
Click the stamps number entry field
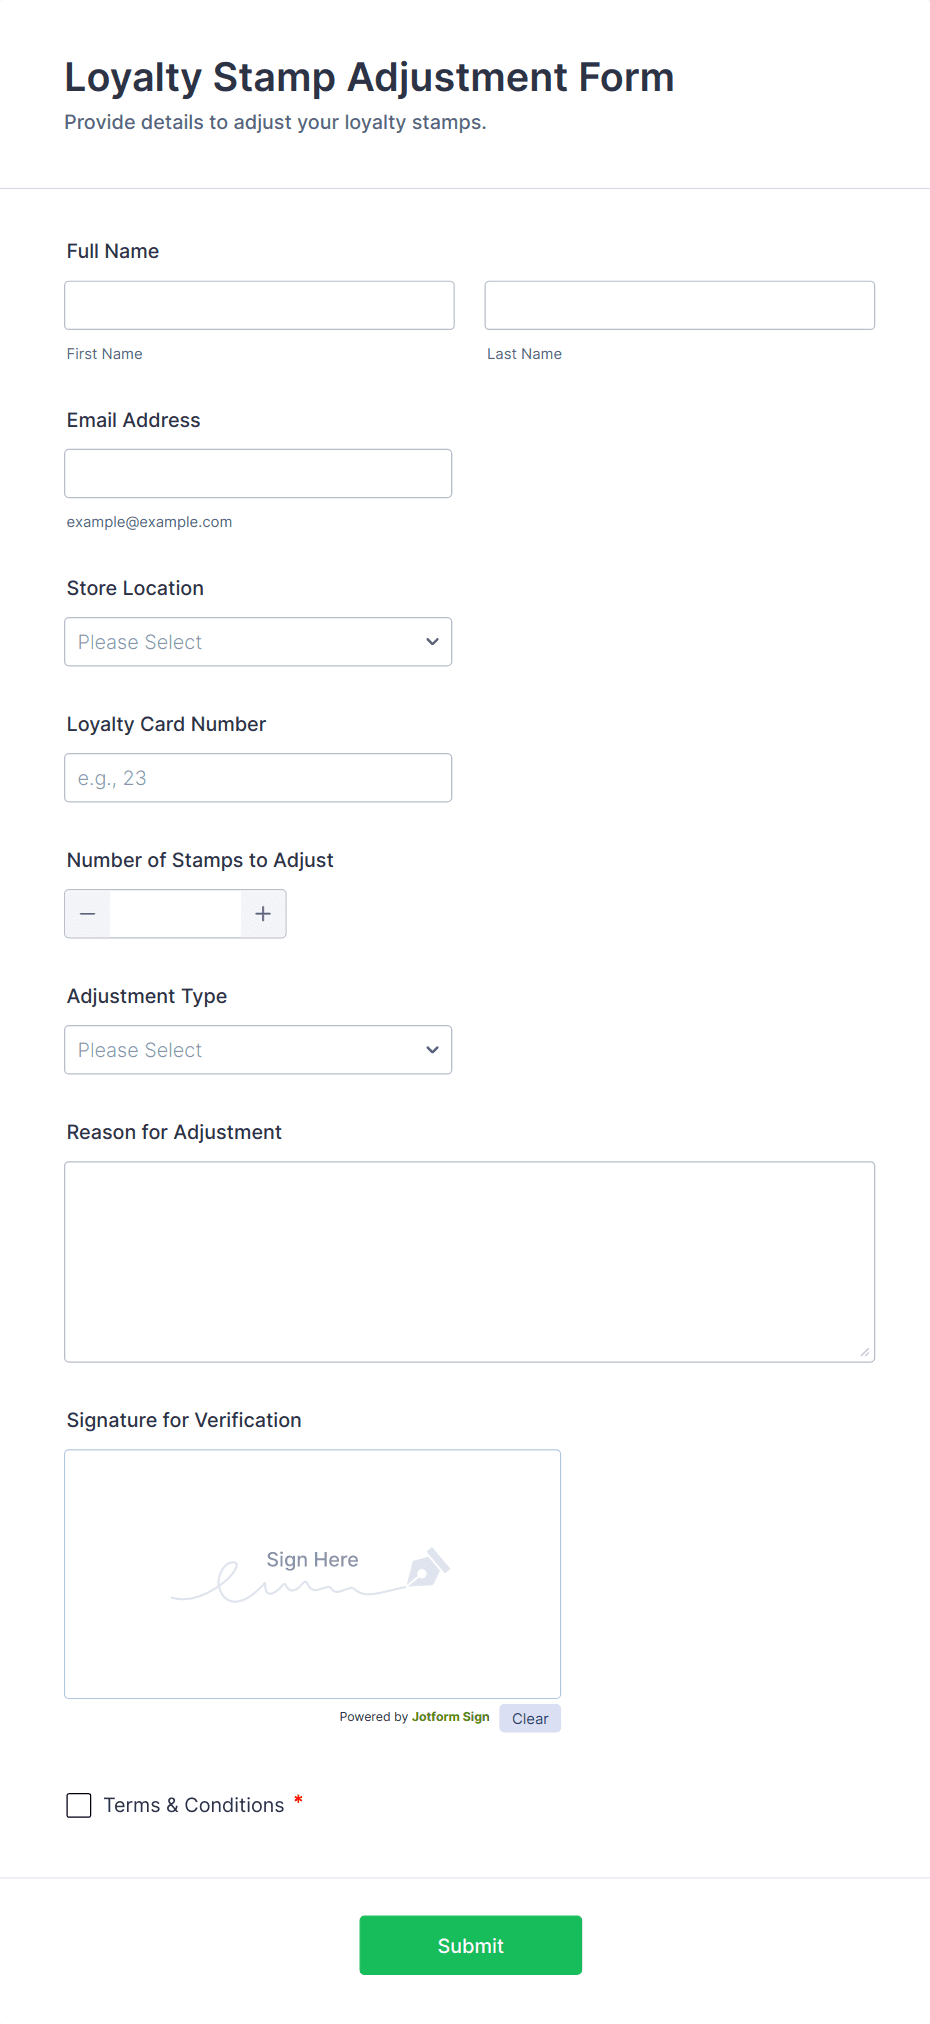[x=175, y=914]
